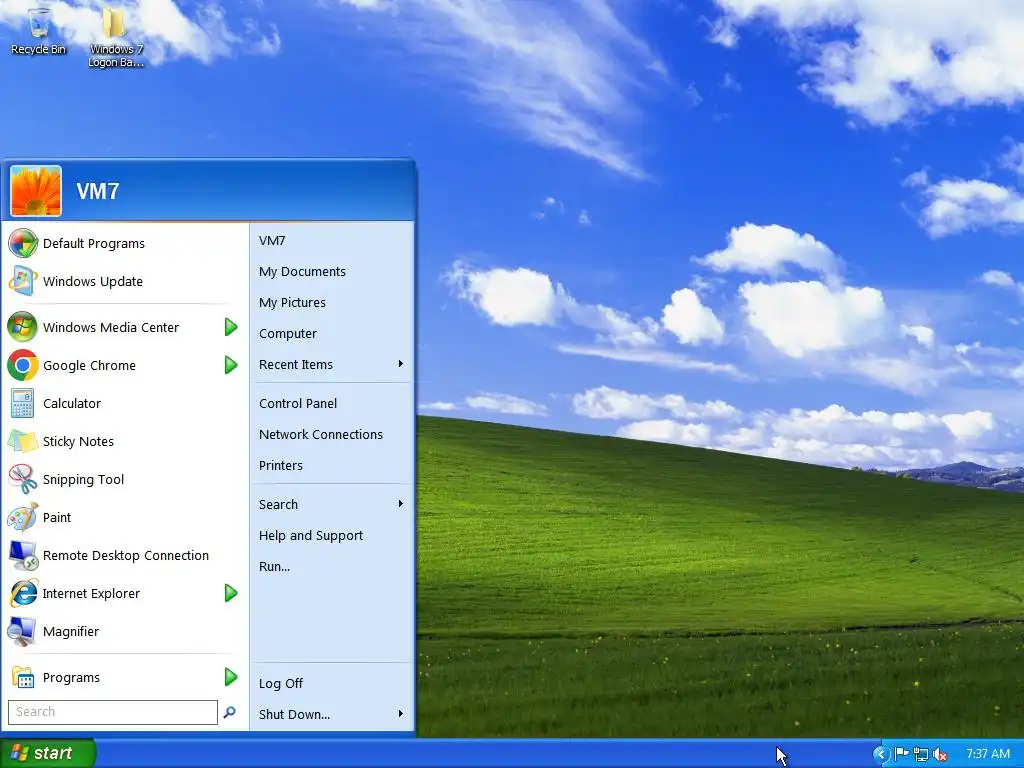Open Shut Down options arrow
This screenshot has width=1024, height=768.
[400, 714]
